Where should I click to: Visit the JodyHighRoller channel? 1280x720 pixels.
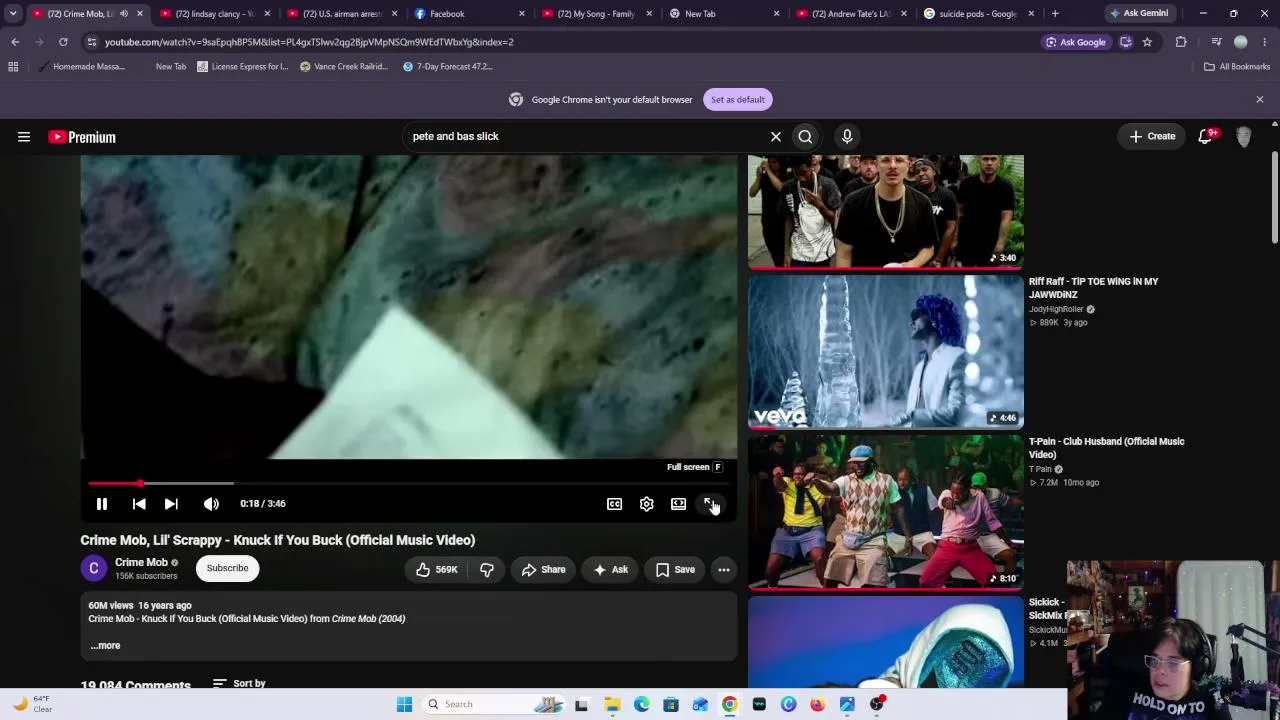[x=1056, y=309]
